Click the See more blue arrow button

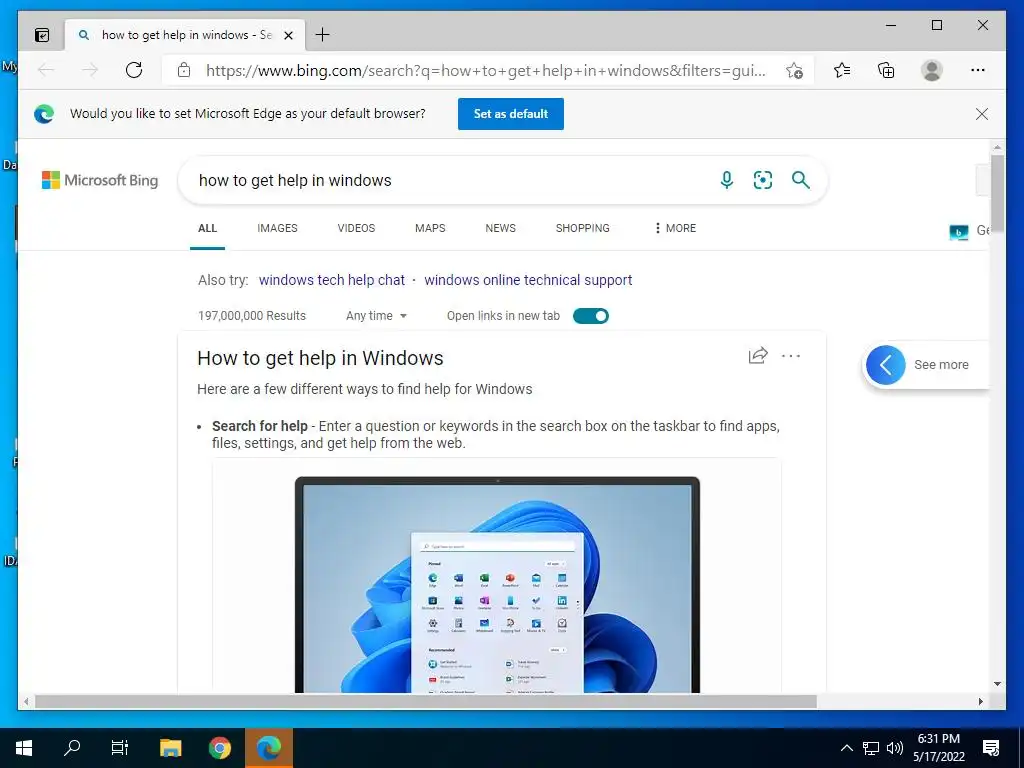(886, 364)
